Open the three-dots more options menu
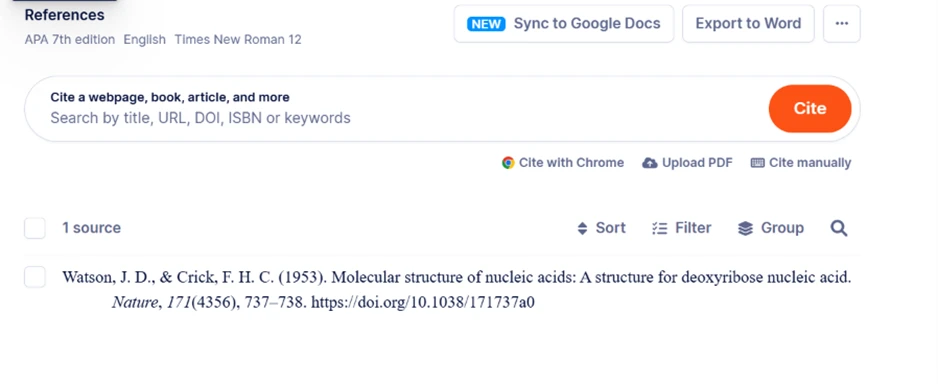This screenshot has width=938, height=386. (x=842, y=23)
